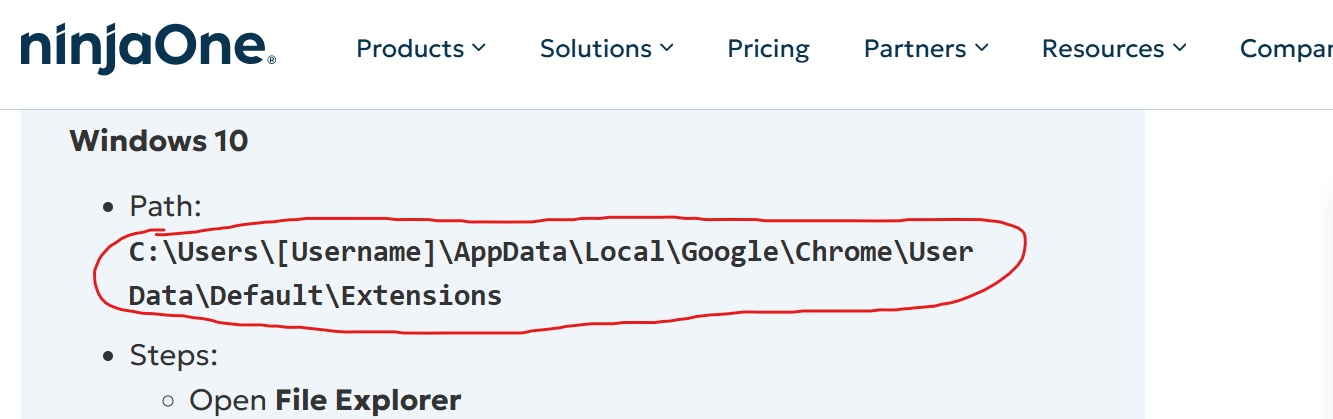The width and height of the screenshot is (1333, 419).
Task: Select the partially visible Company nav item
Action: point(1286,48)
